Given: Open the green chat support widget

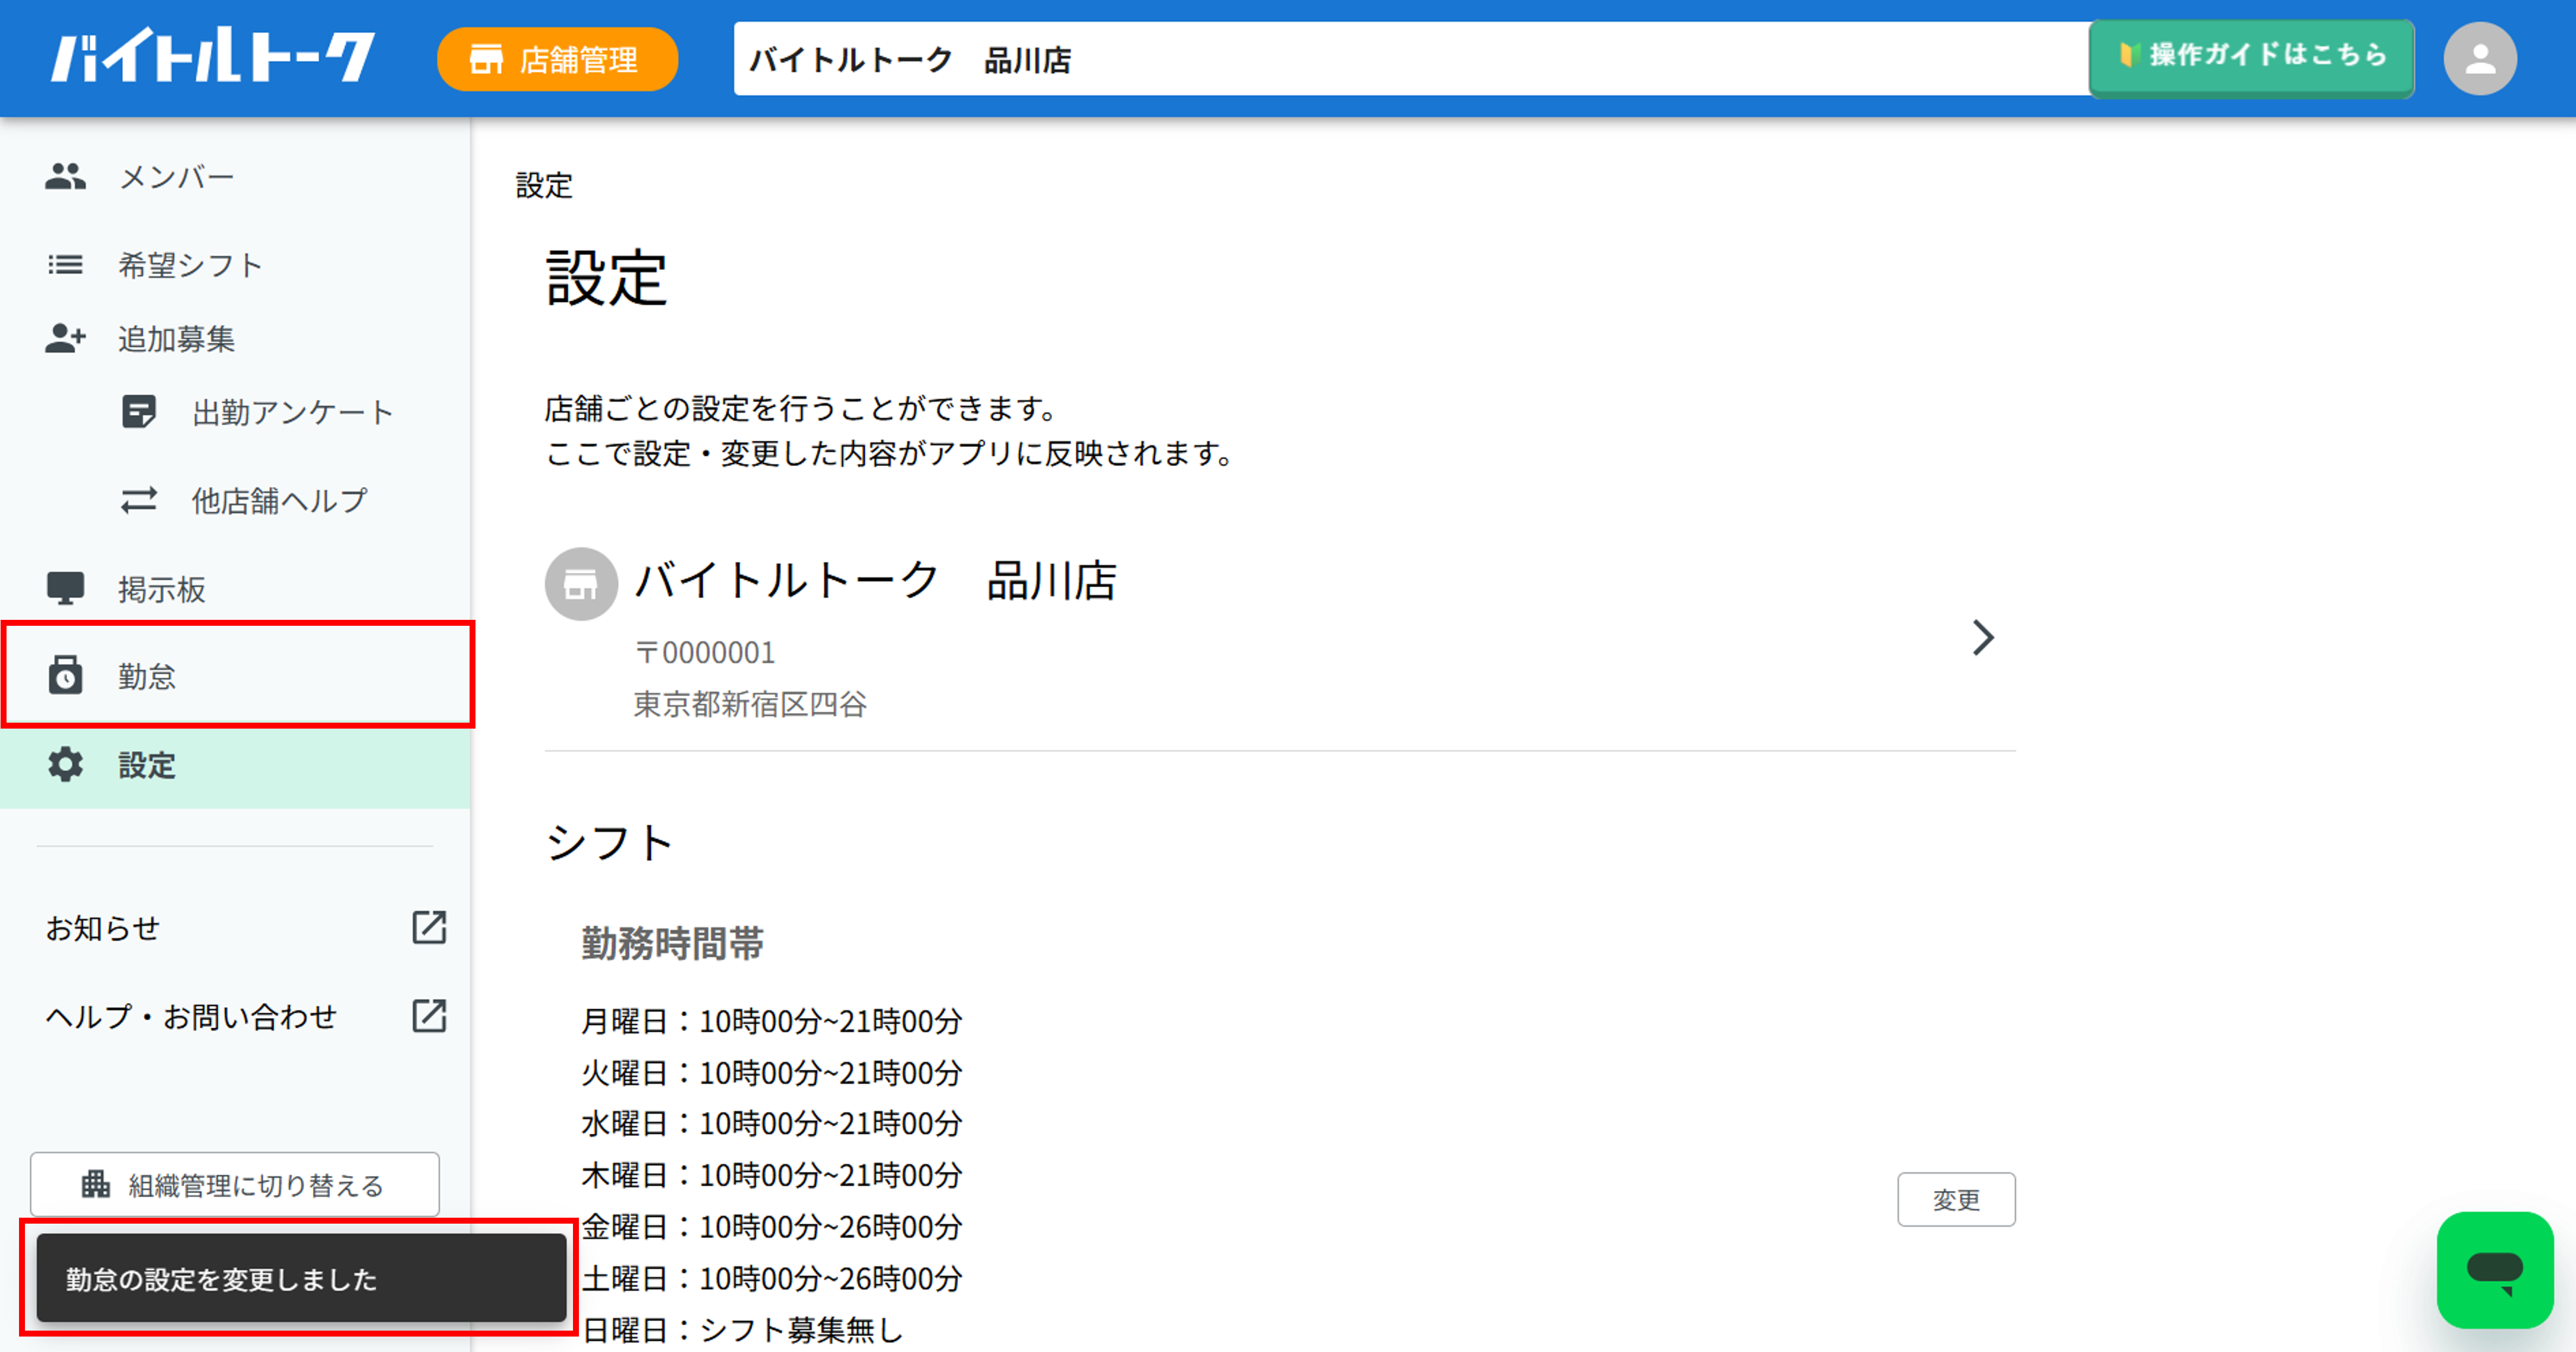Looking at the screenshot, I should click(x=2495, y=1271).
